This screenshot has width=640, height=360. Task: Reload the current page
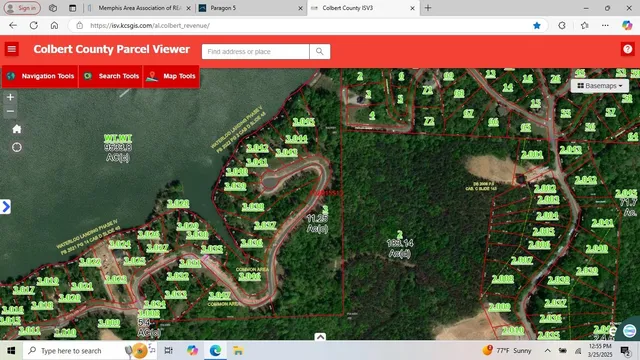pos(33,25)
